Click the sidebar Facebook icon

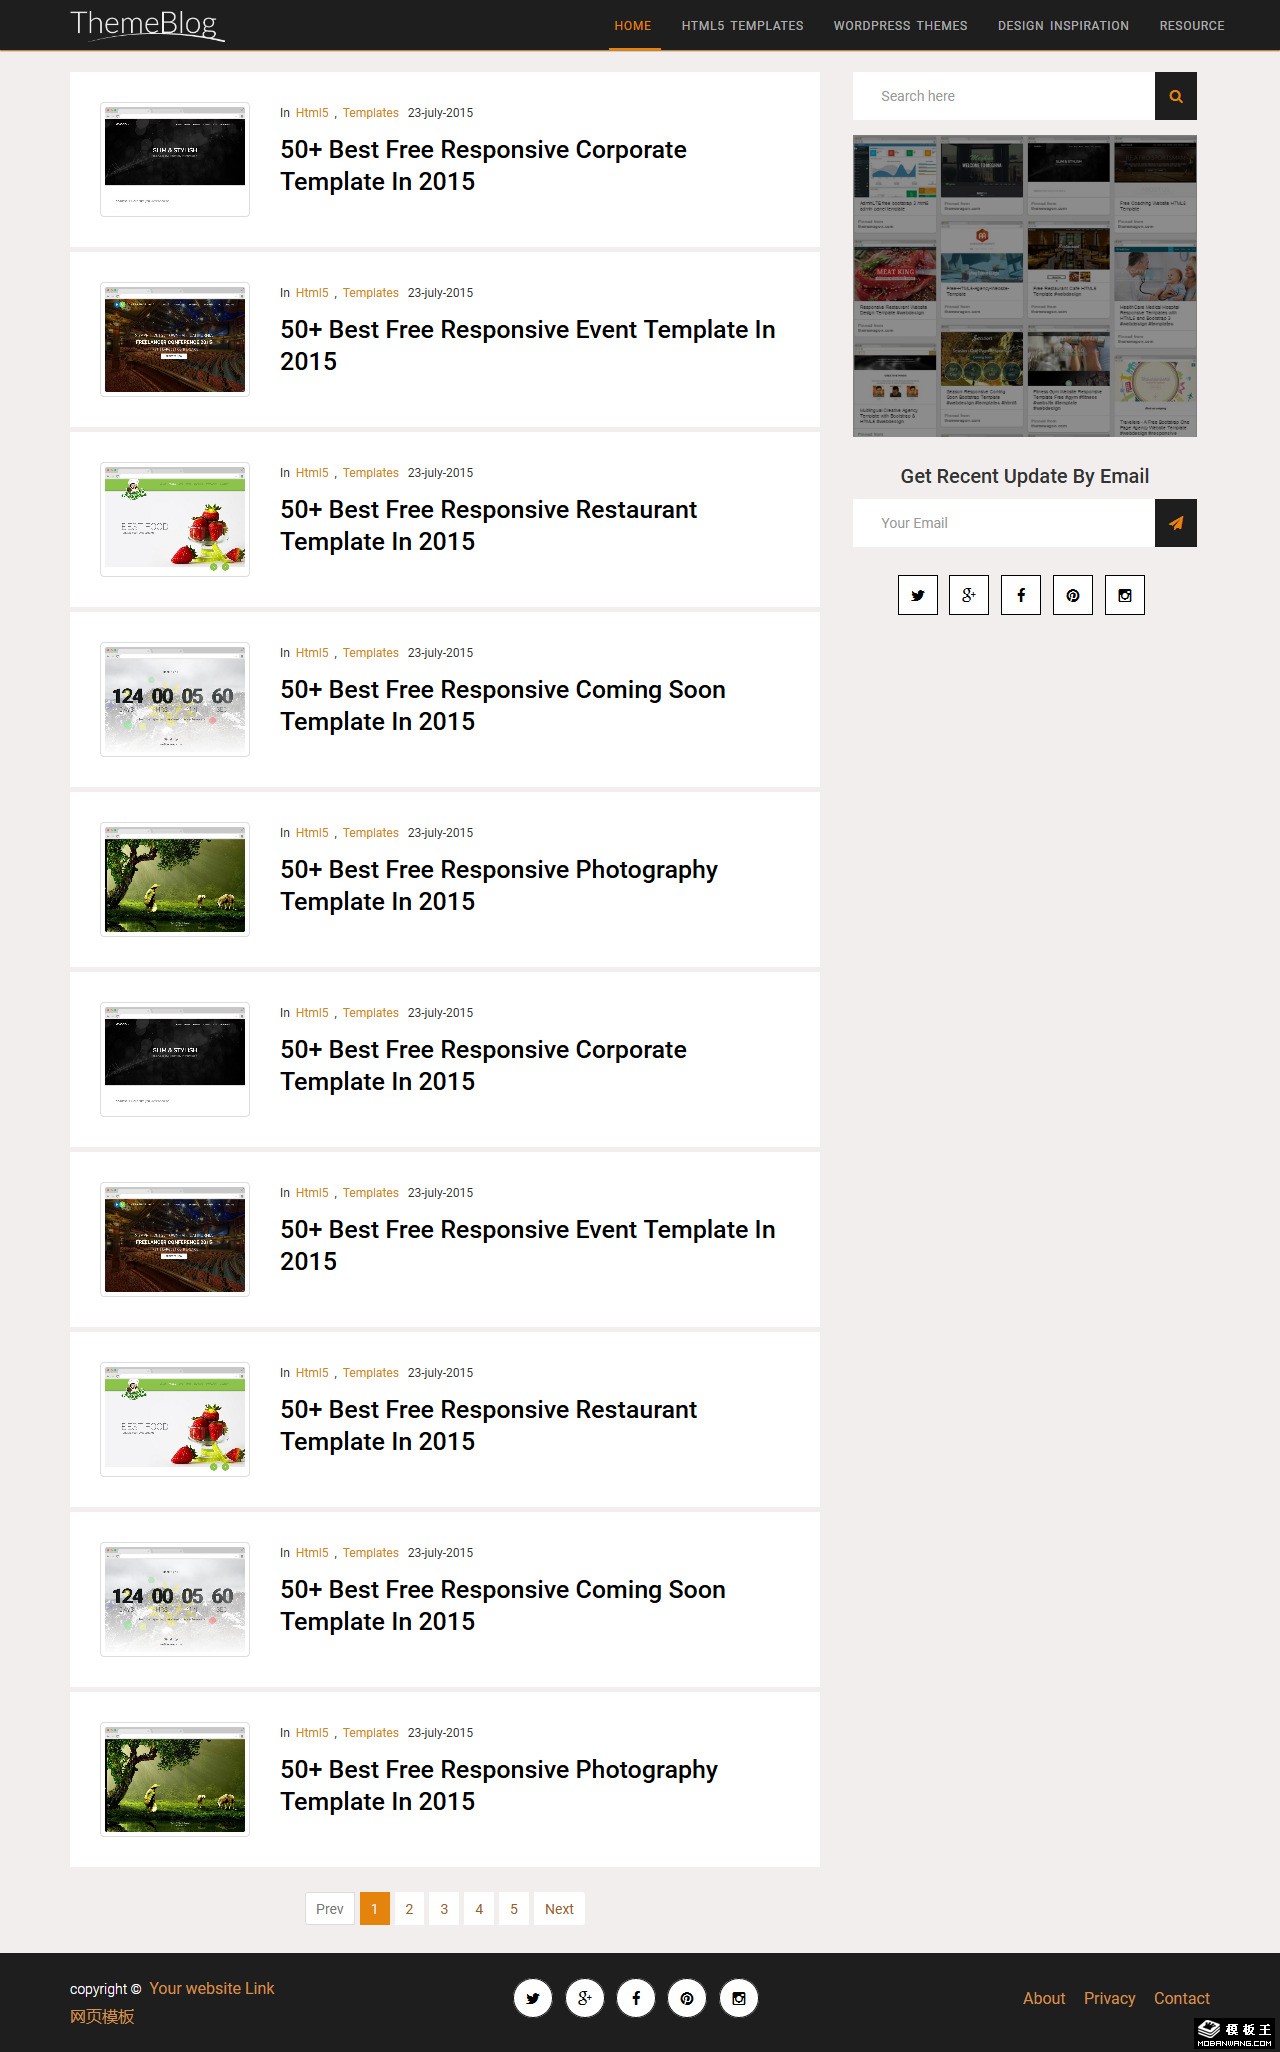(1021, 595)
